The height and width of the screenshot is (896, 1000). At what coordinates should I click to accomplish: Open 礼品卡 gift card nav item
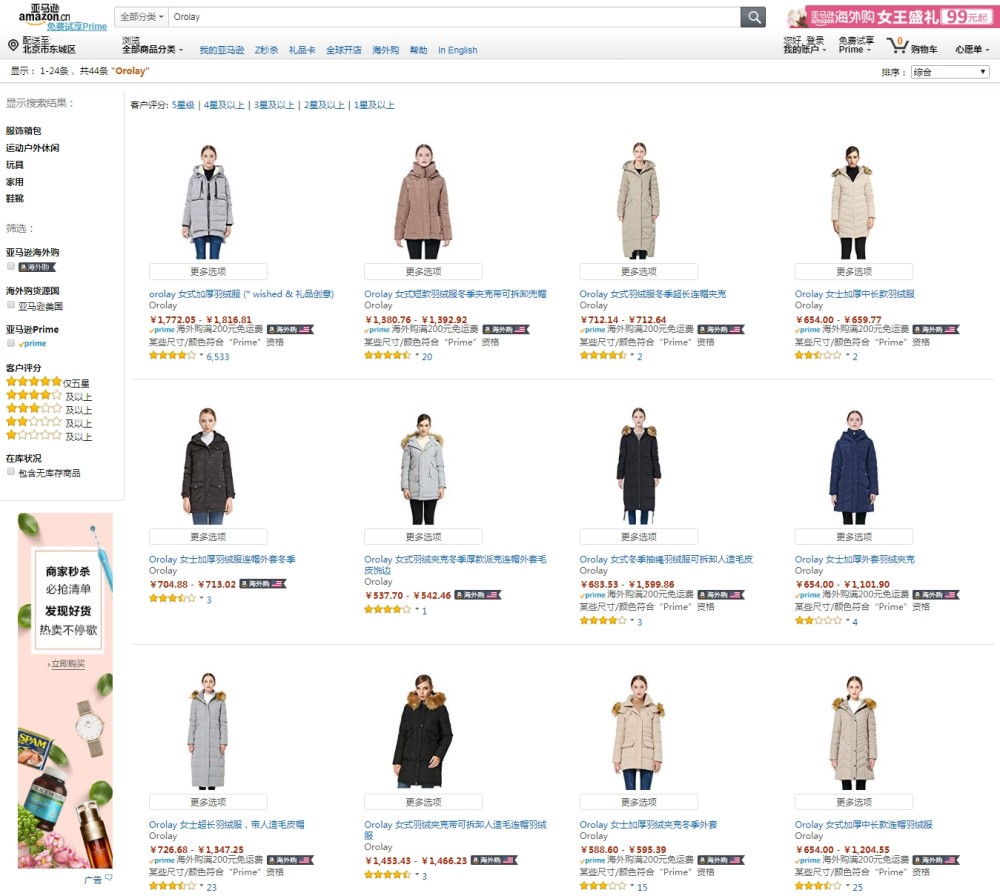click(x=302, y=50)
